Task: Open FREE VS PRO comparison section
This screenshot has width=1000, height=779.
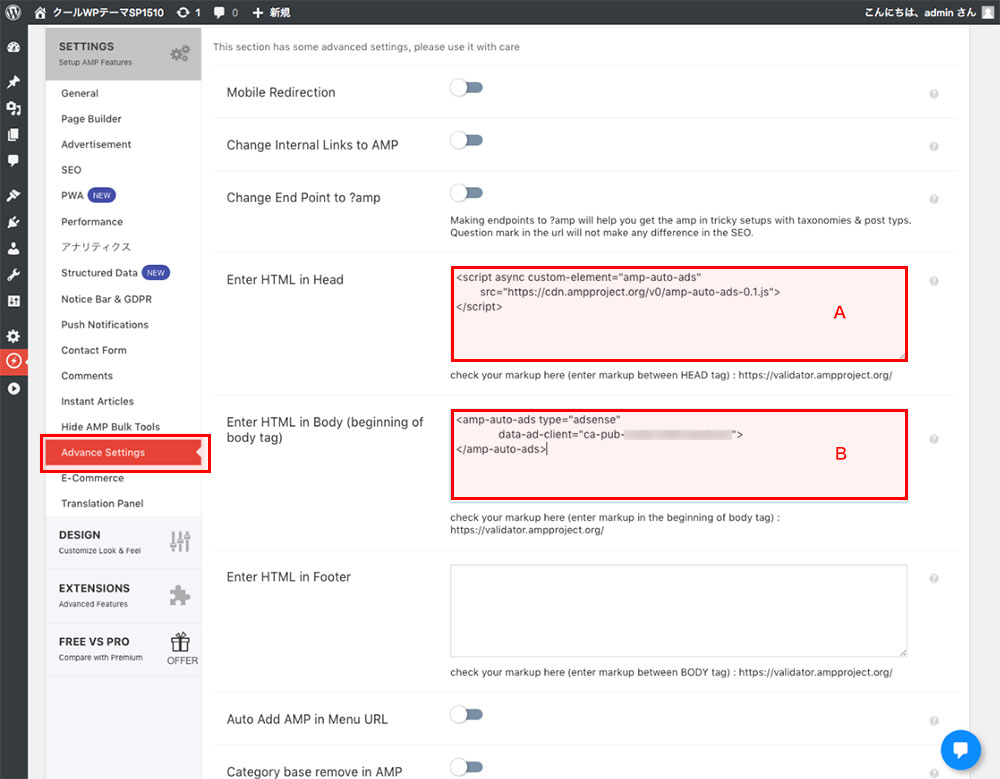Action: [123, 649]
